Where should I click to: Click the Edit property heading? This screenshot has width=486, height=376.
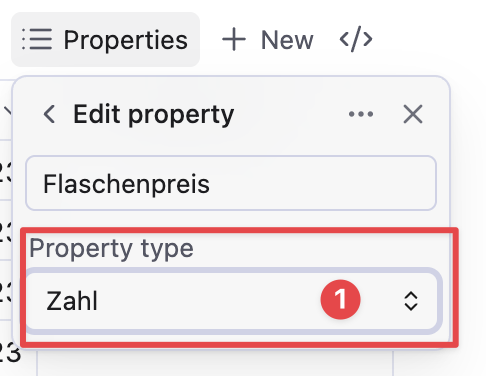153,114
